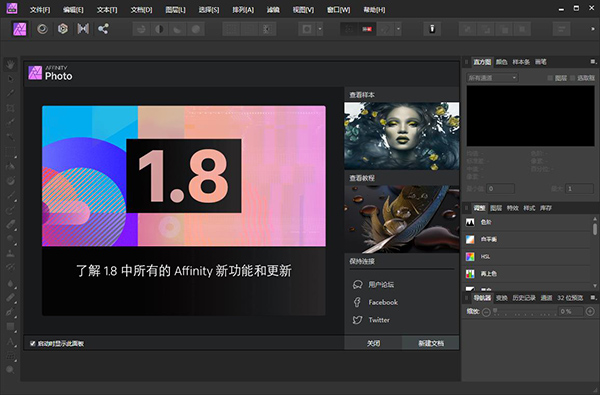
Task: Select the Rectangular Marquee tool
Action: pyautogui.click(x=10, y=152)
